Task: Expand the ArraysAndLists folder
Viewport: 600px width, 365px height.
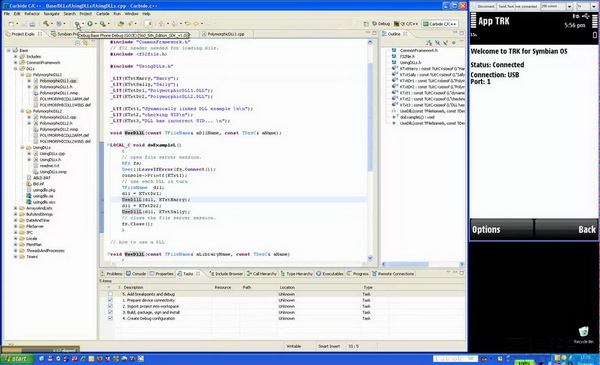Action: click(x=16, y=208)
